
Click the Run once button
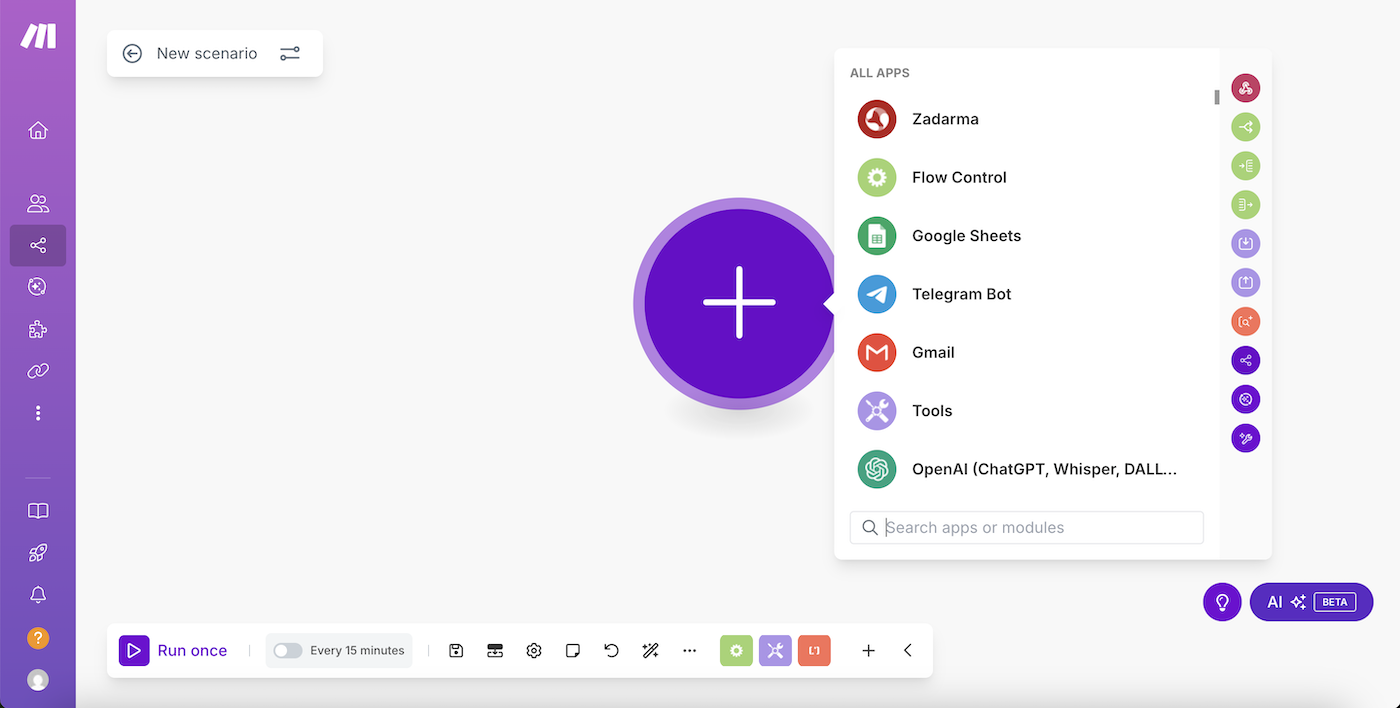[174, 651]
